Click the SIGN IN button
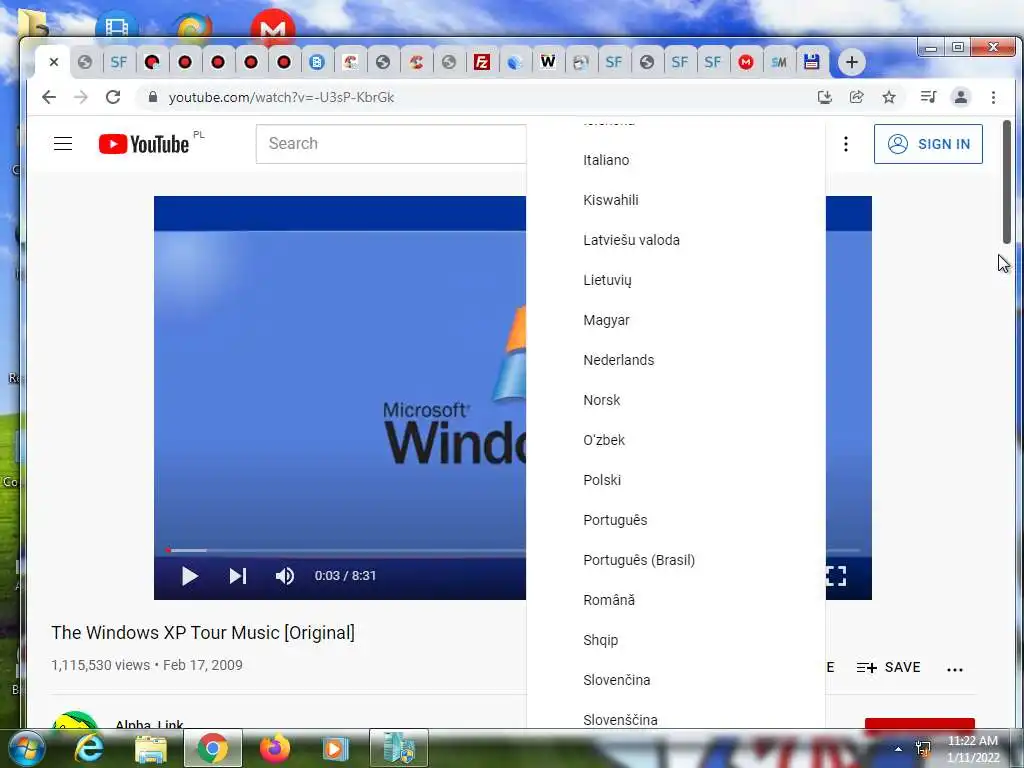The height and width of the screenshot is (768, 1024). pos(928,144)
